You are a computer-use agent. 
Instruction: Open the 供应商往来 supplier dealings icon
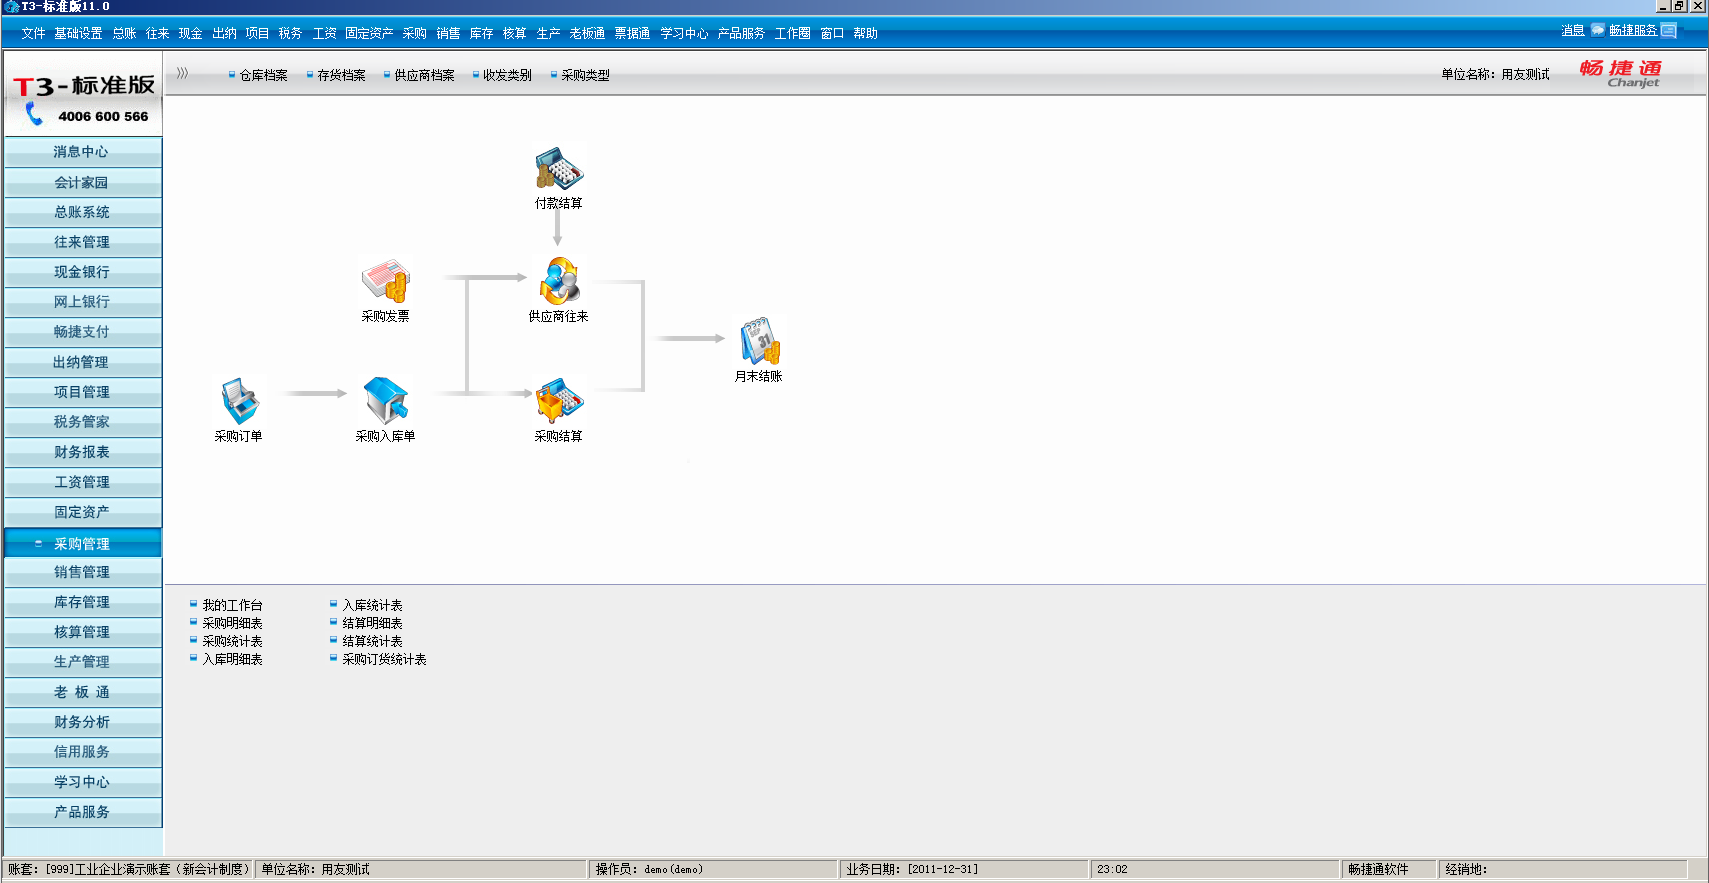pyautogui.click(x=559, y=281)
